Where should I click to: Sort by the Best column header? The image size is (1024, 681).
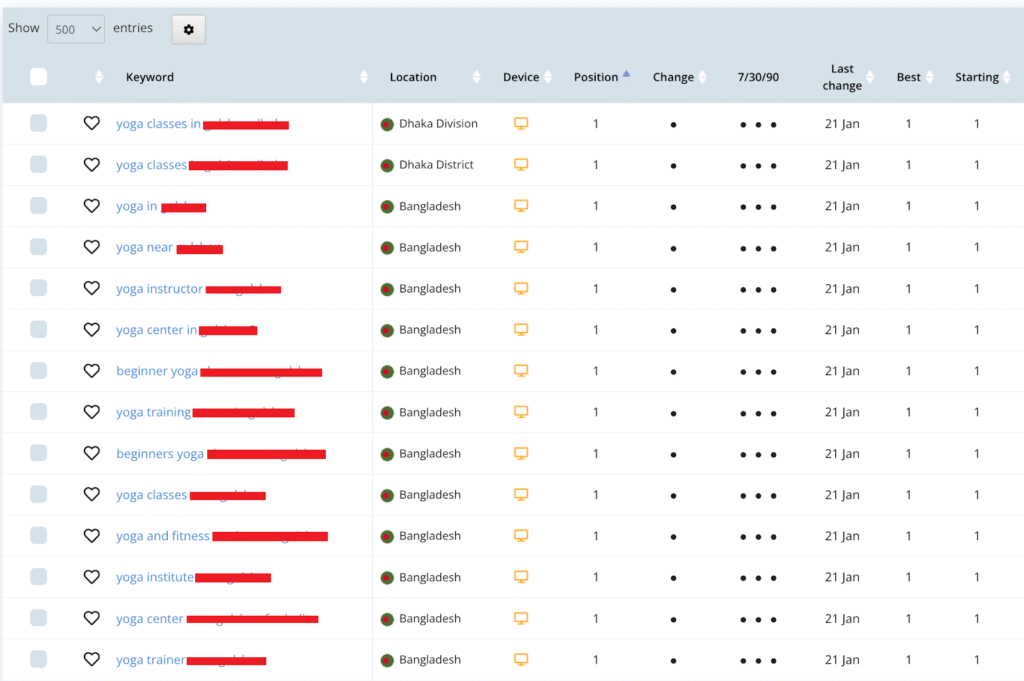pos(908,77)
